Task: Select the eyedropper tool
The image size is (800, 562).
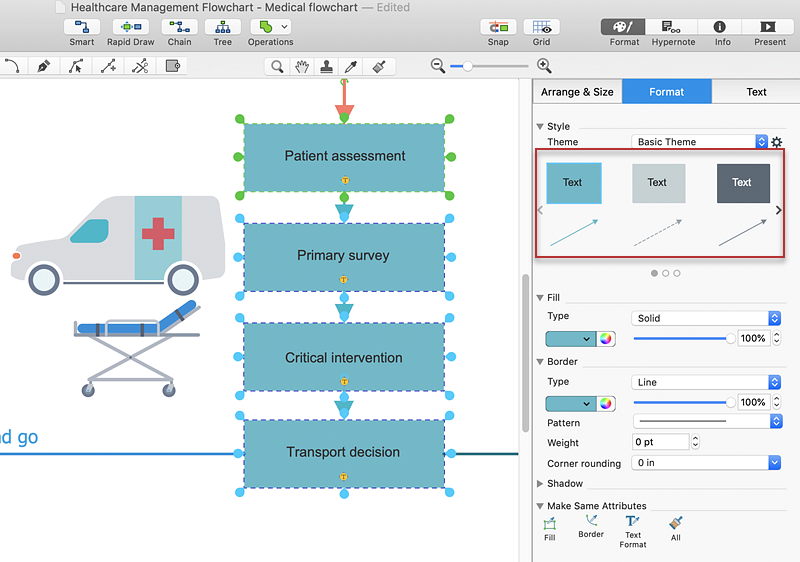Action: 352,66
